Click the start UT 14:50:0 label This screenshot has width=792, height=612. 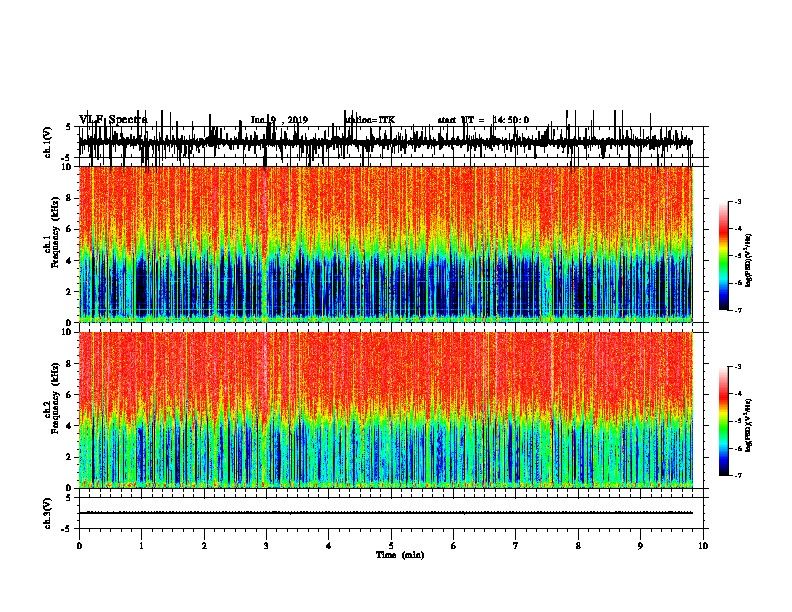click(x=483, y=120)
